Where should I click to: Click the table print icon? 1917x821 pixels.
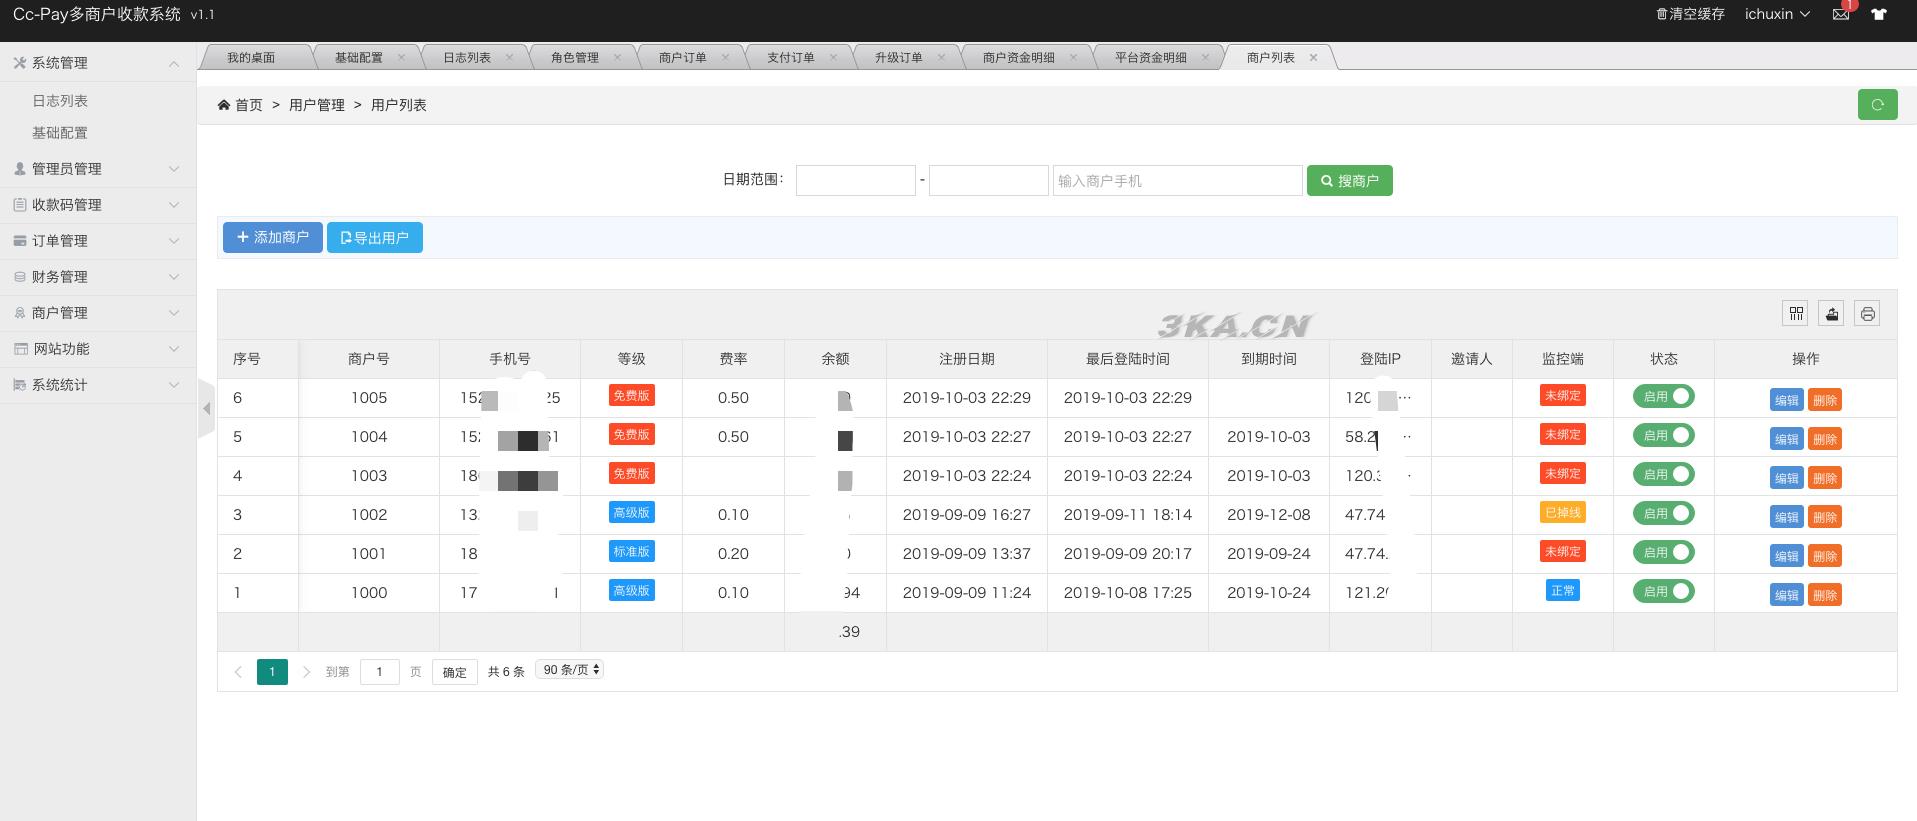point(1867,314)
